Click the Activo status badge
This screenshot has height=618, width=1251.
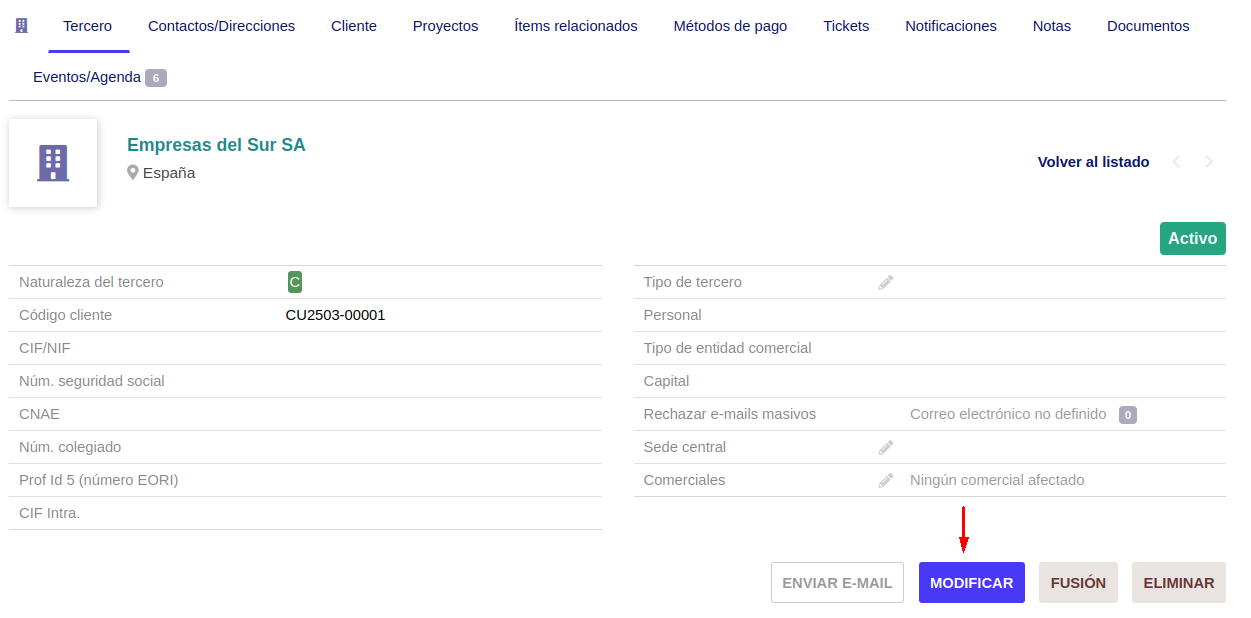click(1192, 239)
